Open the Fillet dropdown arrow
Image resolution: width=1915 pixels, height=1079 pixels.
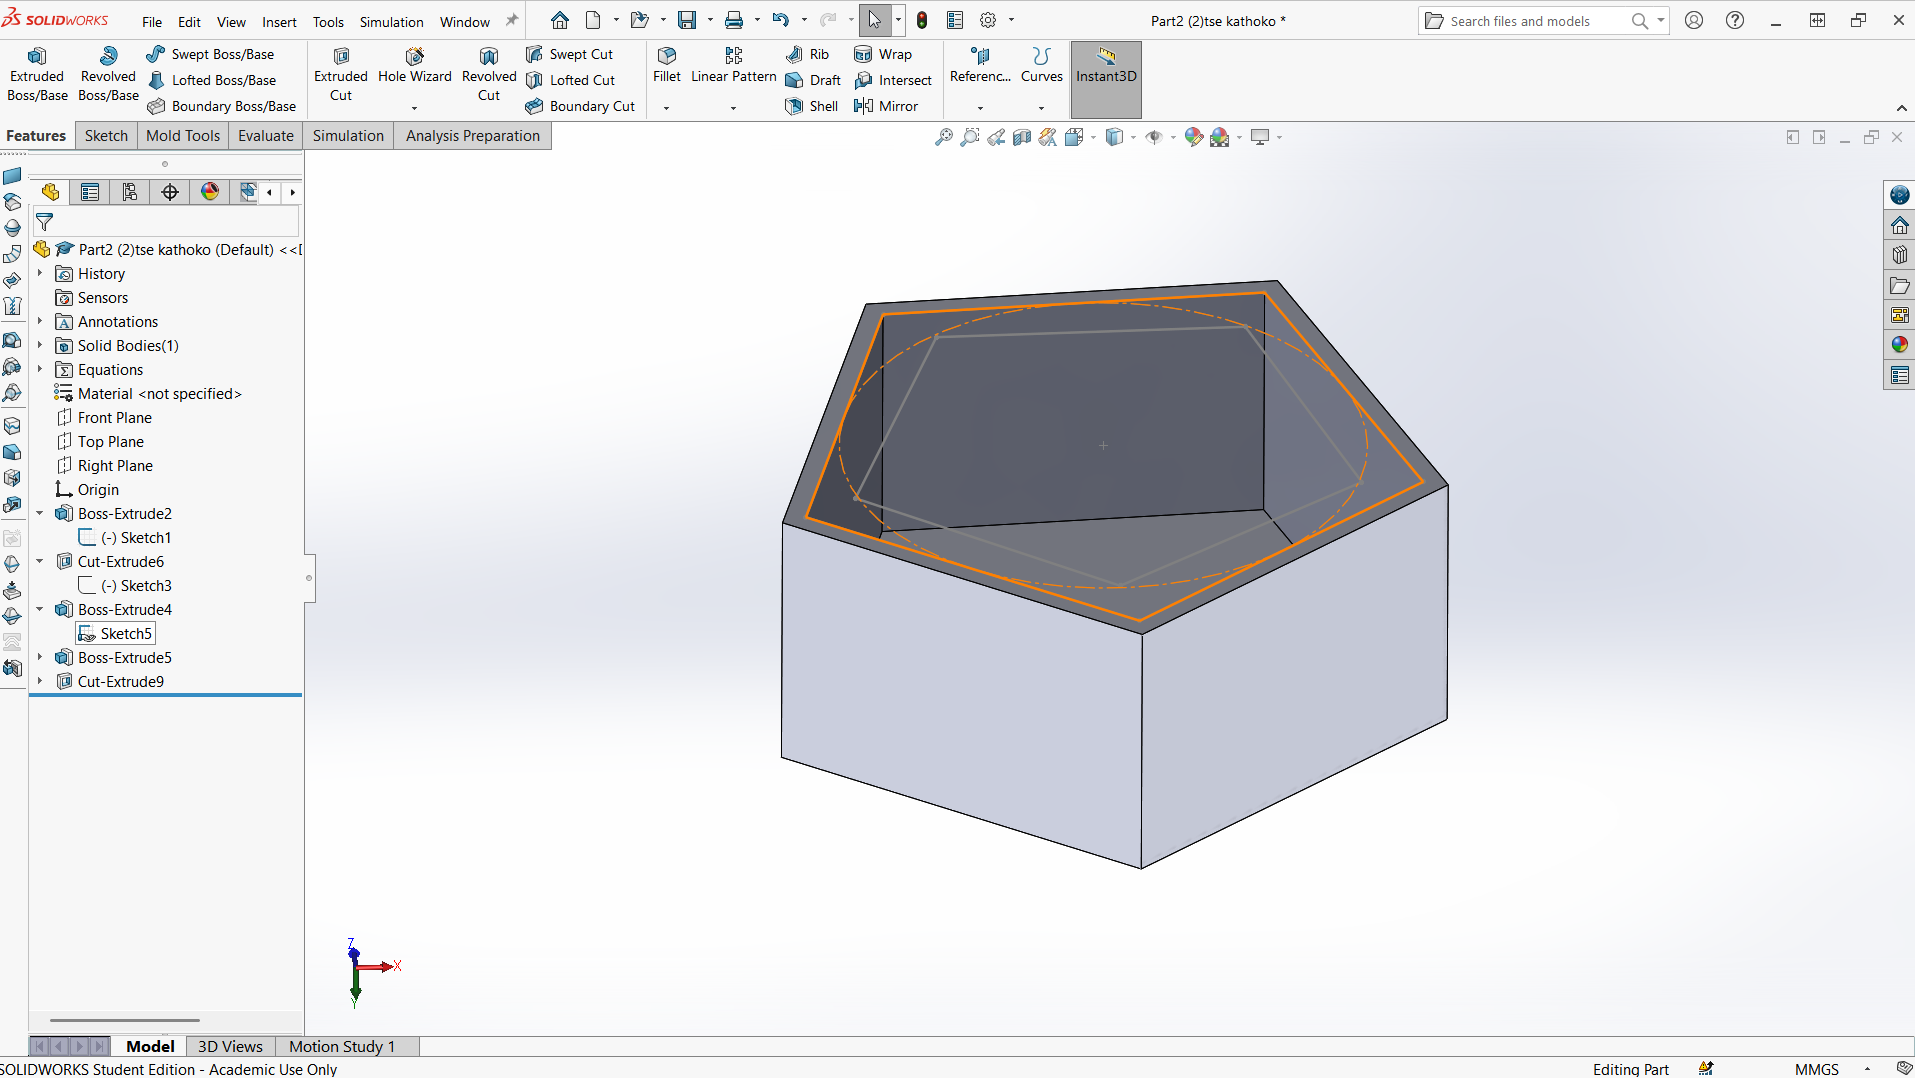pos(666,108)
